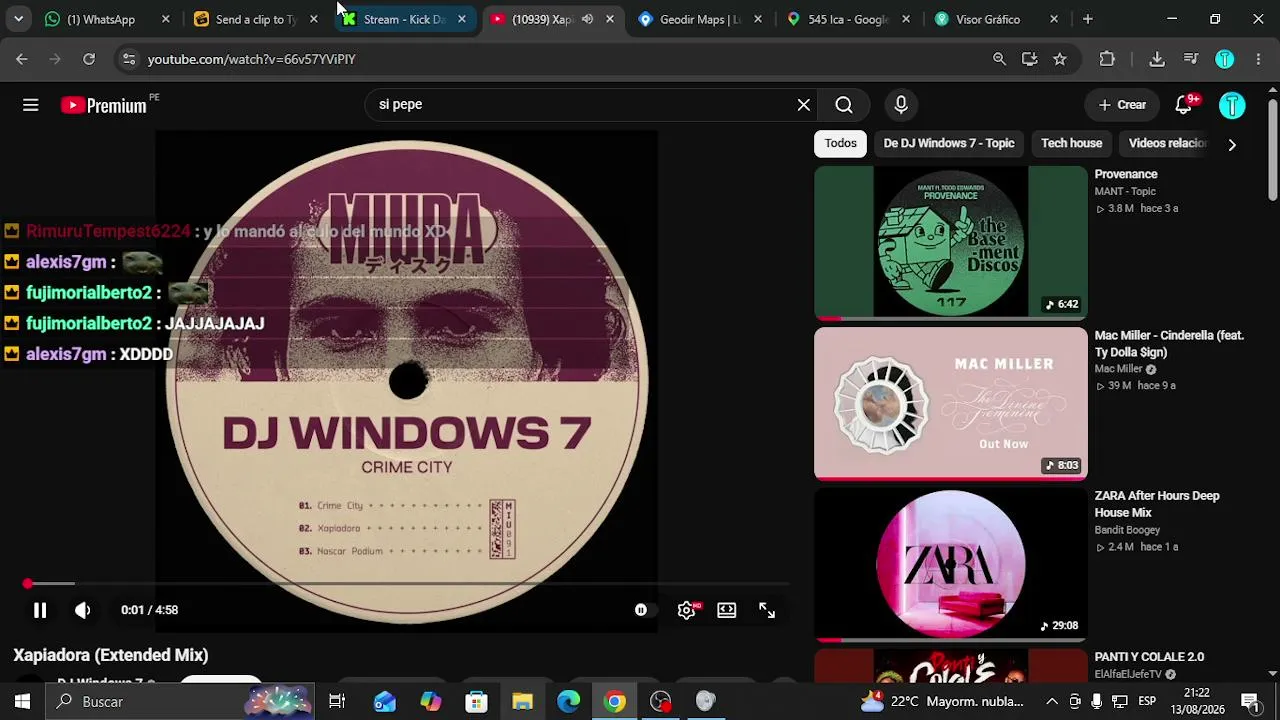The height and width of the screenshot is (720, 1280).
Task: Pause the video playback
Action: (x=40, y=610)
